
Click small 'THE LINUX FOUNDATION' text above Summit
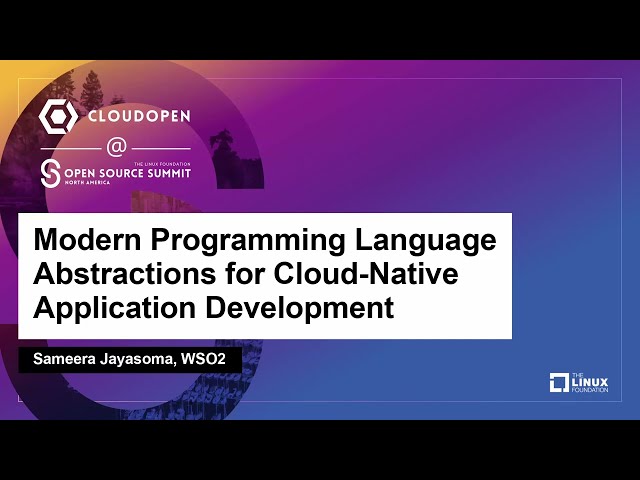(x=162, y=164)
